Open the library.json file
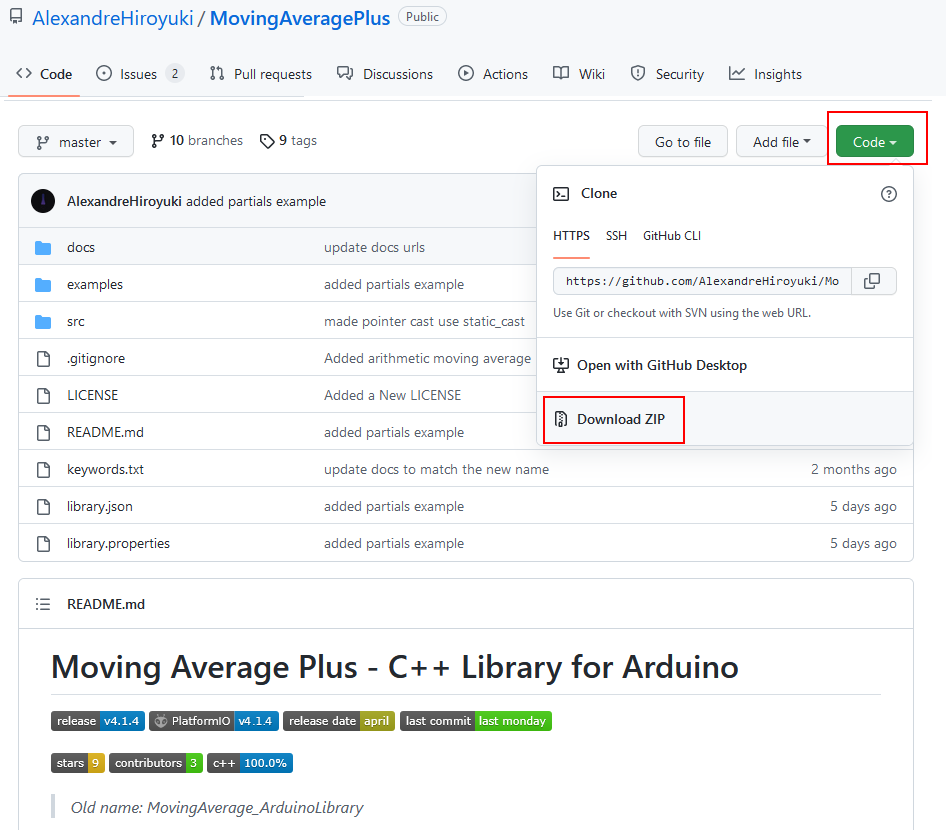The image size is (946, 830). pos(100,507)
